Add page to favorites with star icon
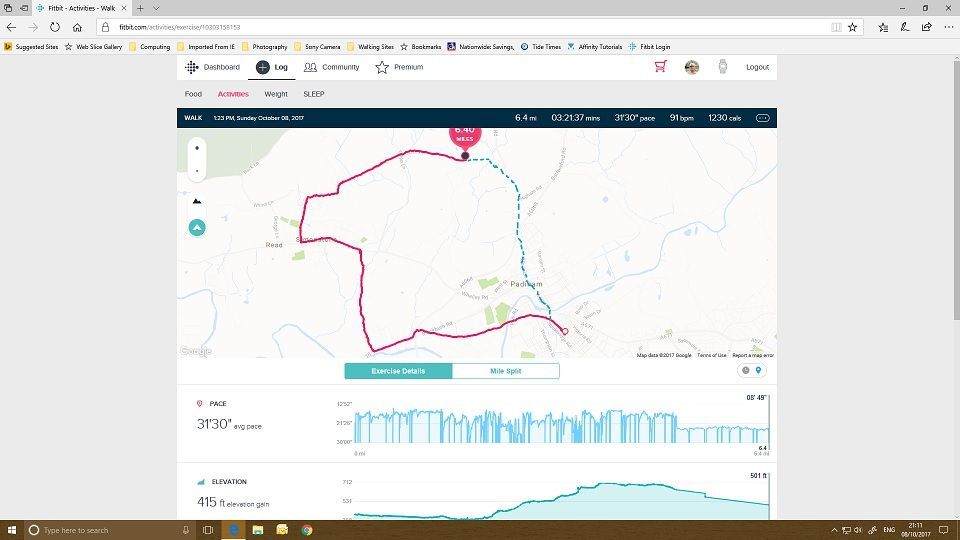 coord(852,27)
